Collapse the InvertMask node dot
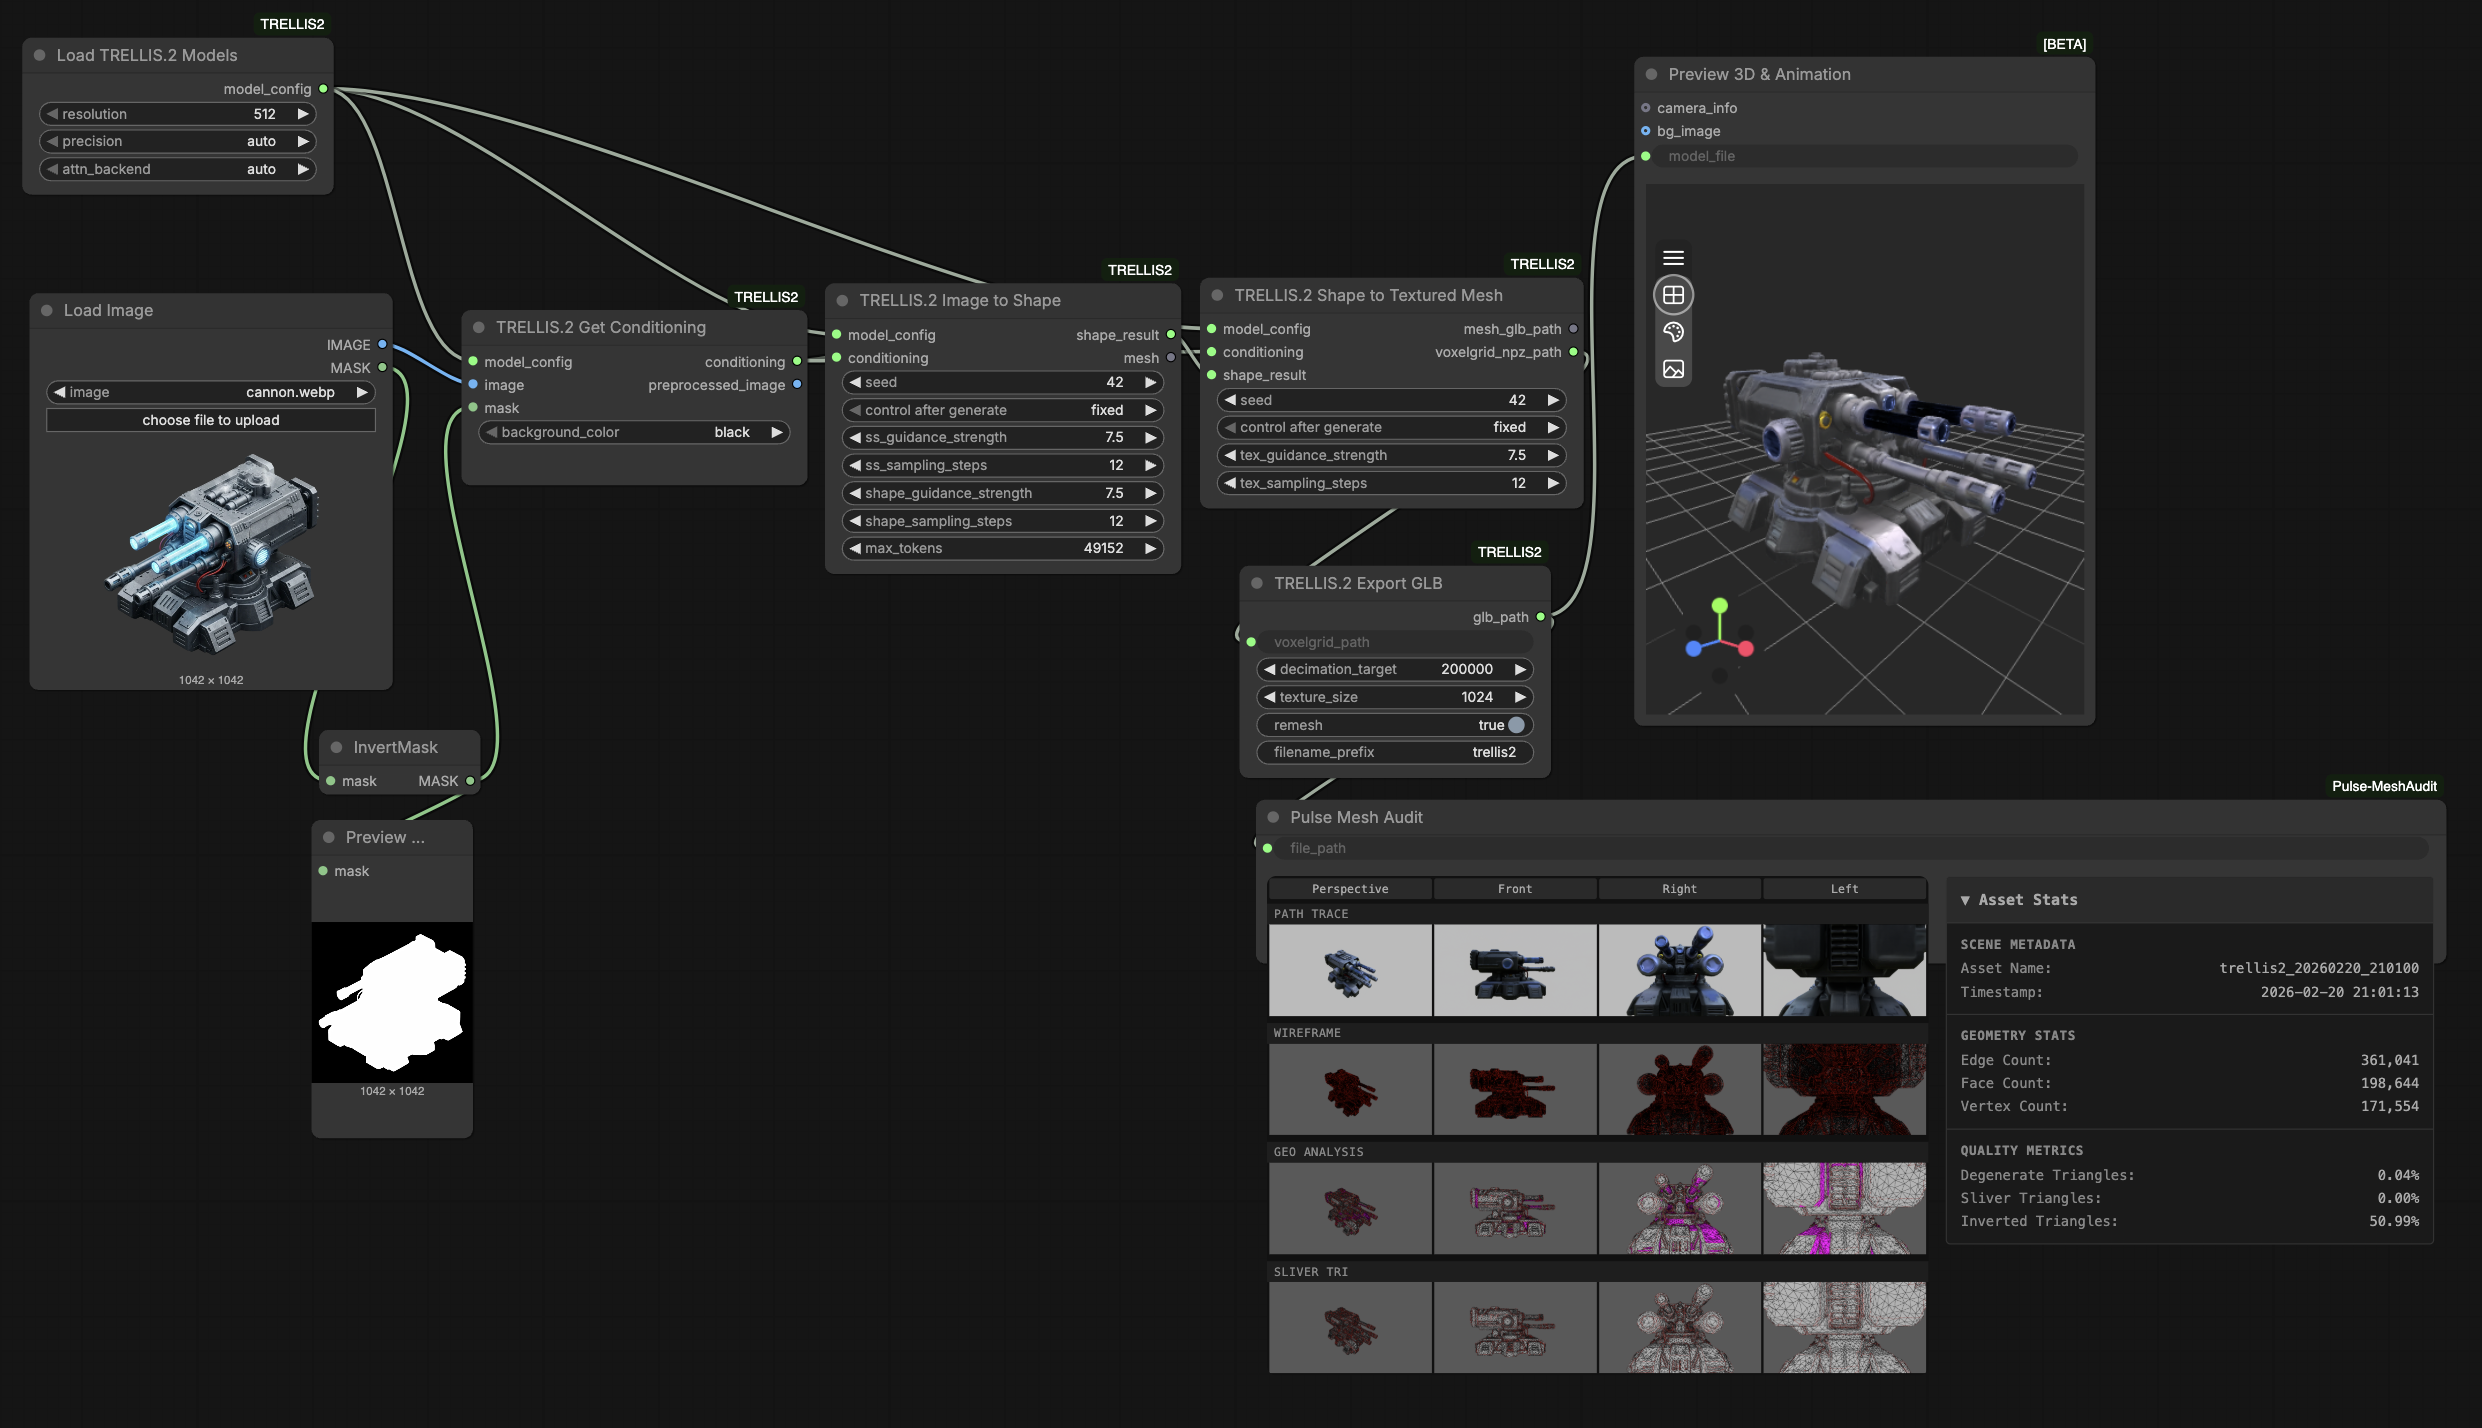This screenshot has width=2482, height=1428. (337, 747)
